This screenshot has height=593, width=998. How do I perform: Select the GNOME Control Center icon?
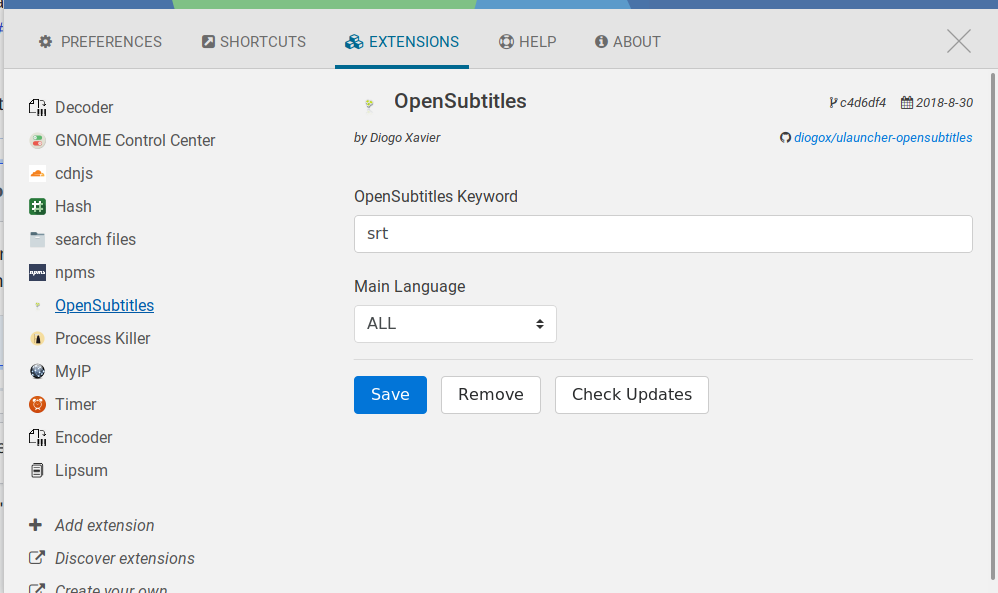coord(38,141)
